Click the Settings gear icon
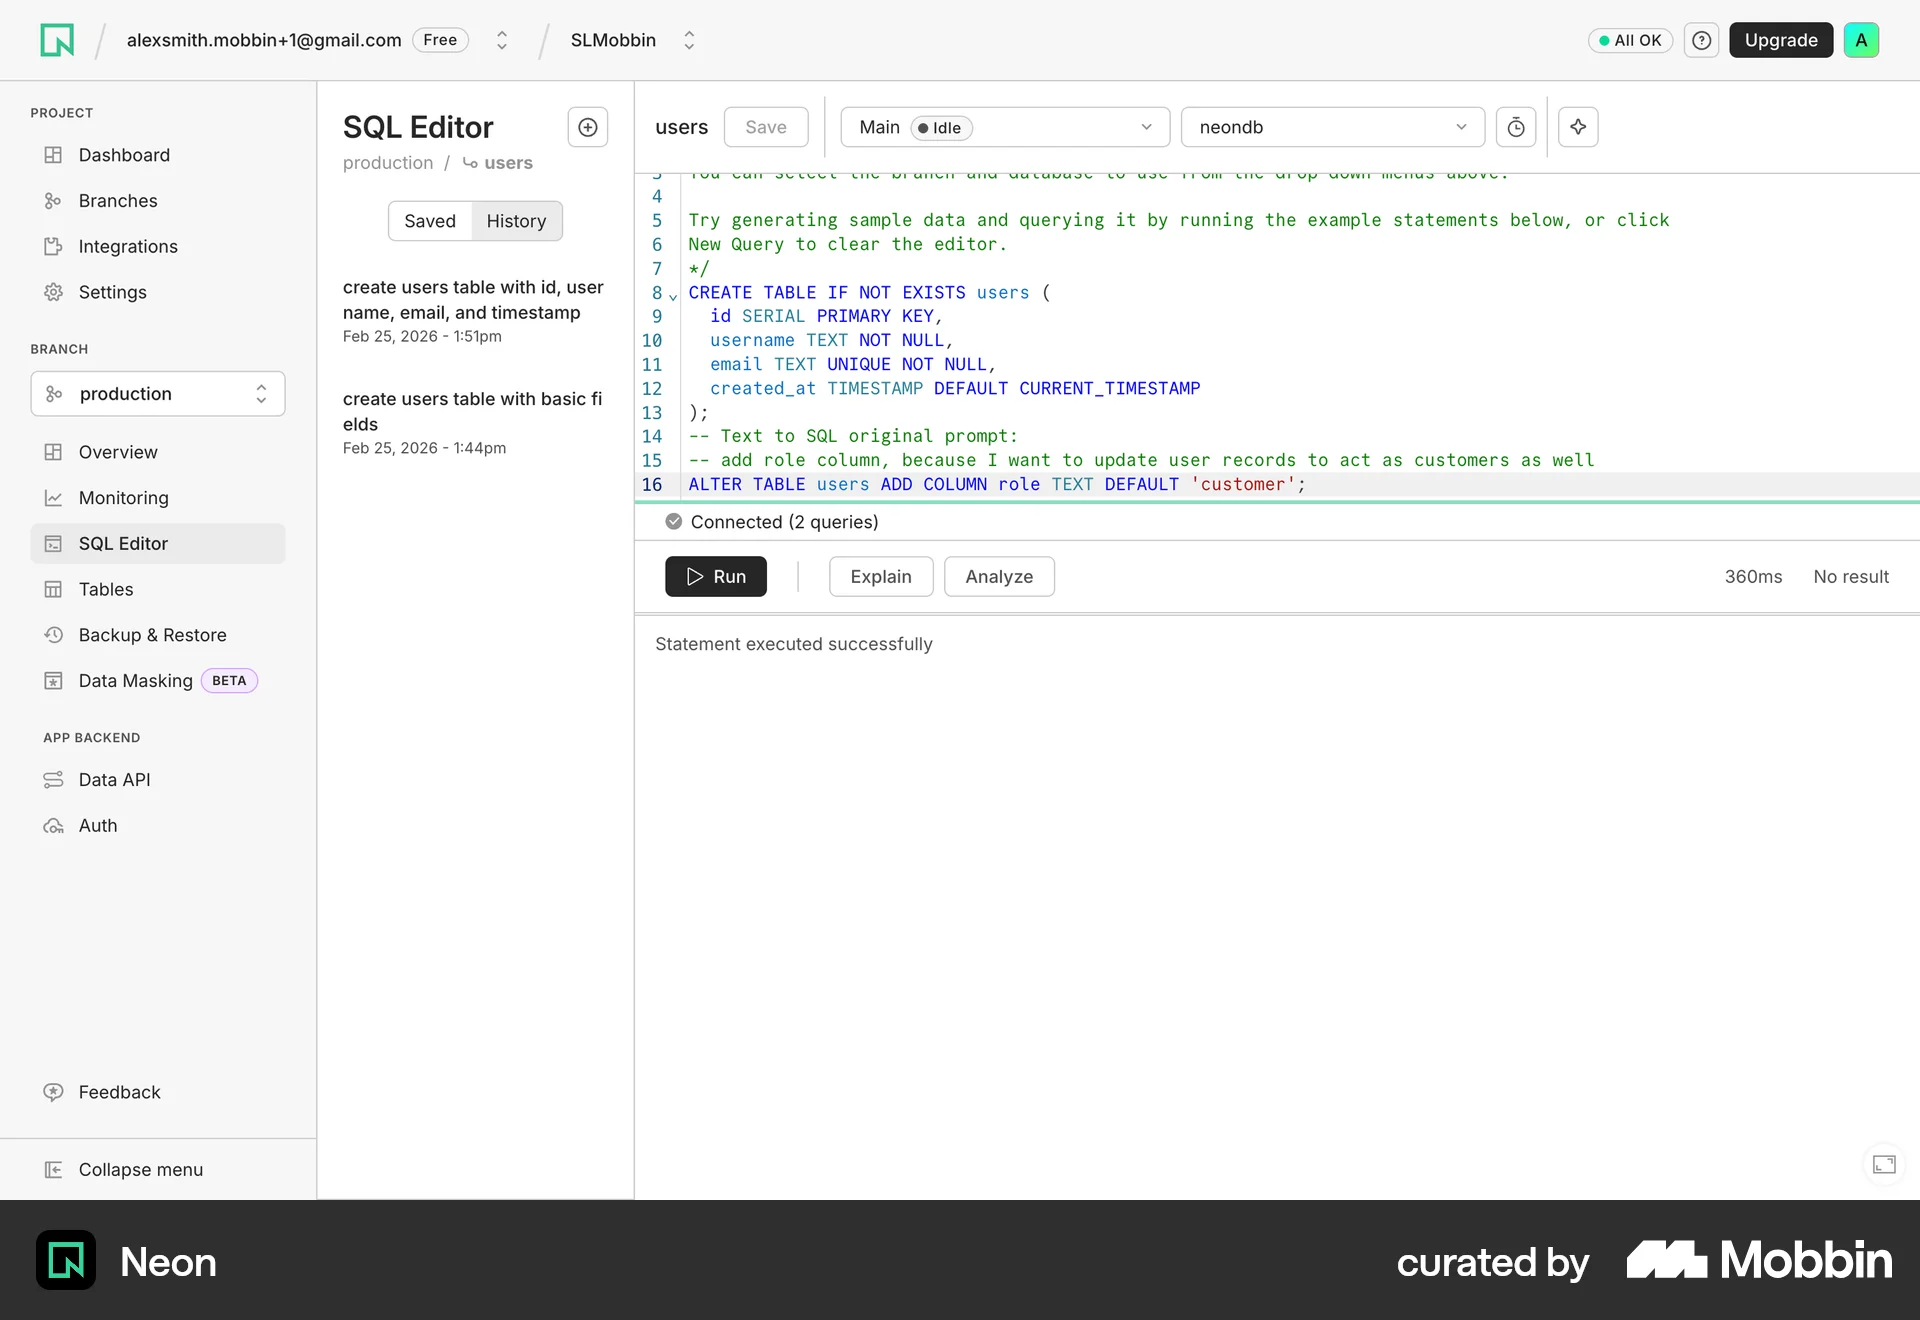The height and width of the screenshot is (1320, 1920). (x=53, y=292)
